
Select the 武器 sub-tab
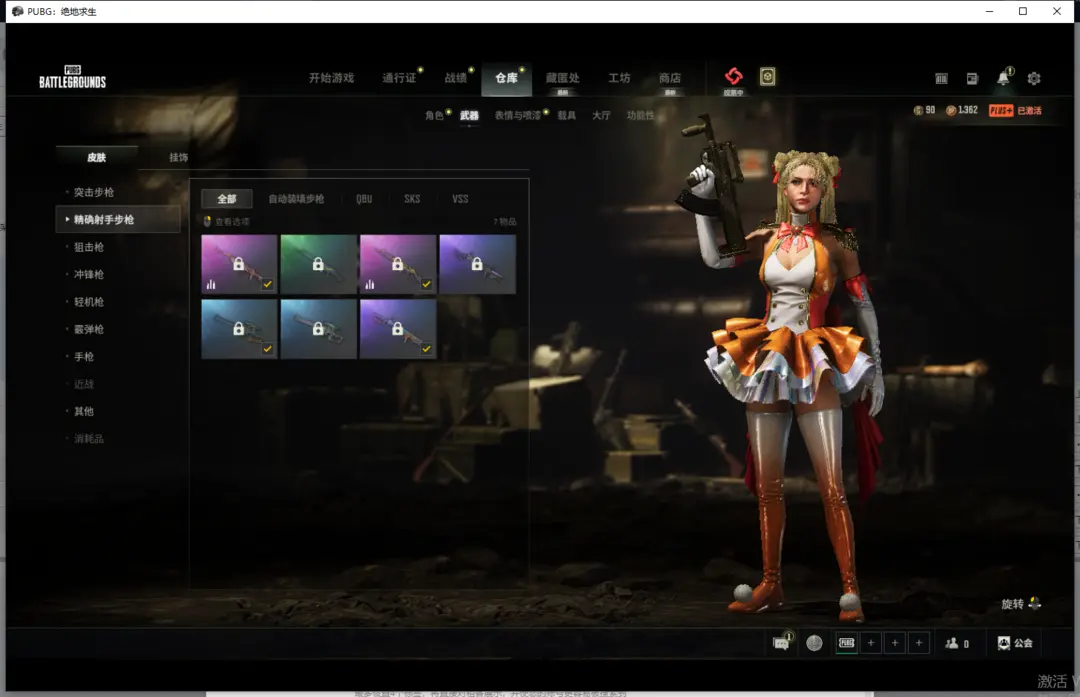pos(469,115)
